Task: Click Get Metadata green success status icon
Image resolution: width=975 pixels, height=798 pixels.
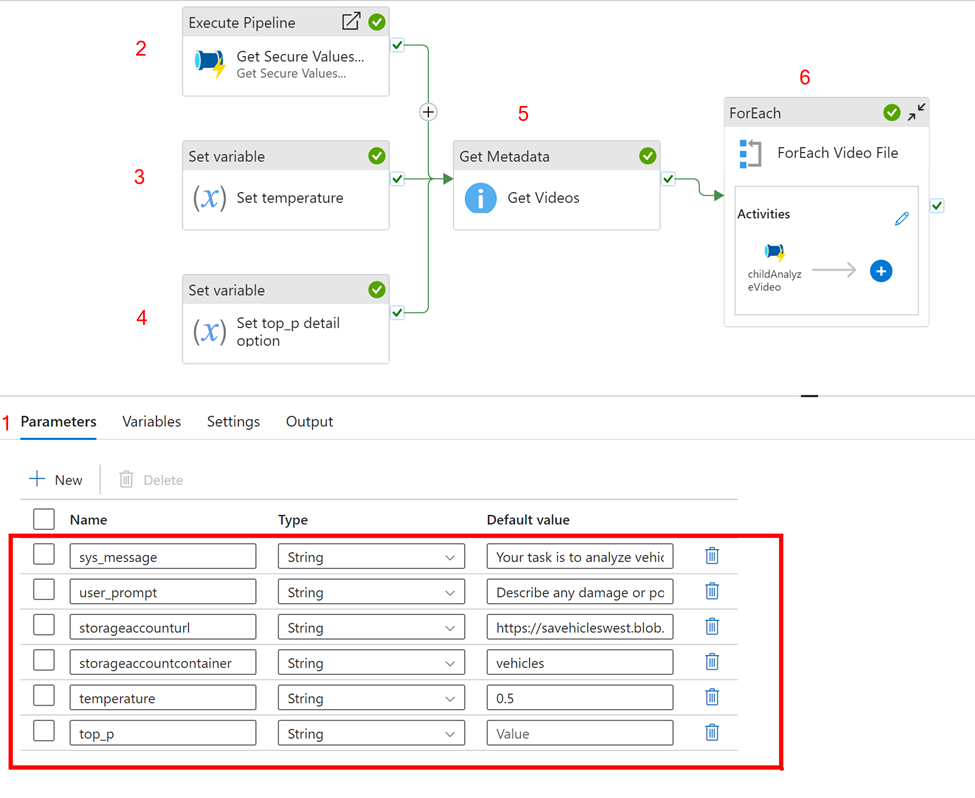Action: [x=648, y=156]
